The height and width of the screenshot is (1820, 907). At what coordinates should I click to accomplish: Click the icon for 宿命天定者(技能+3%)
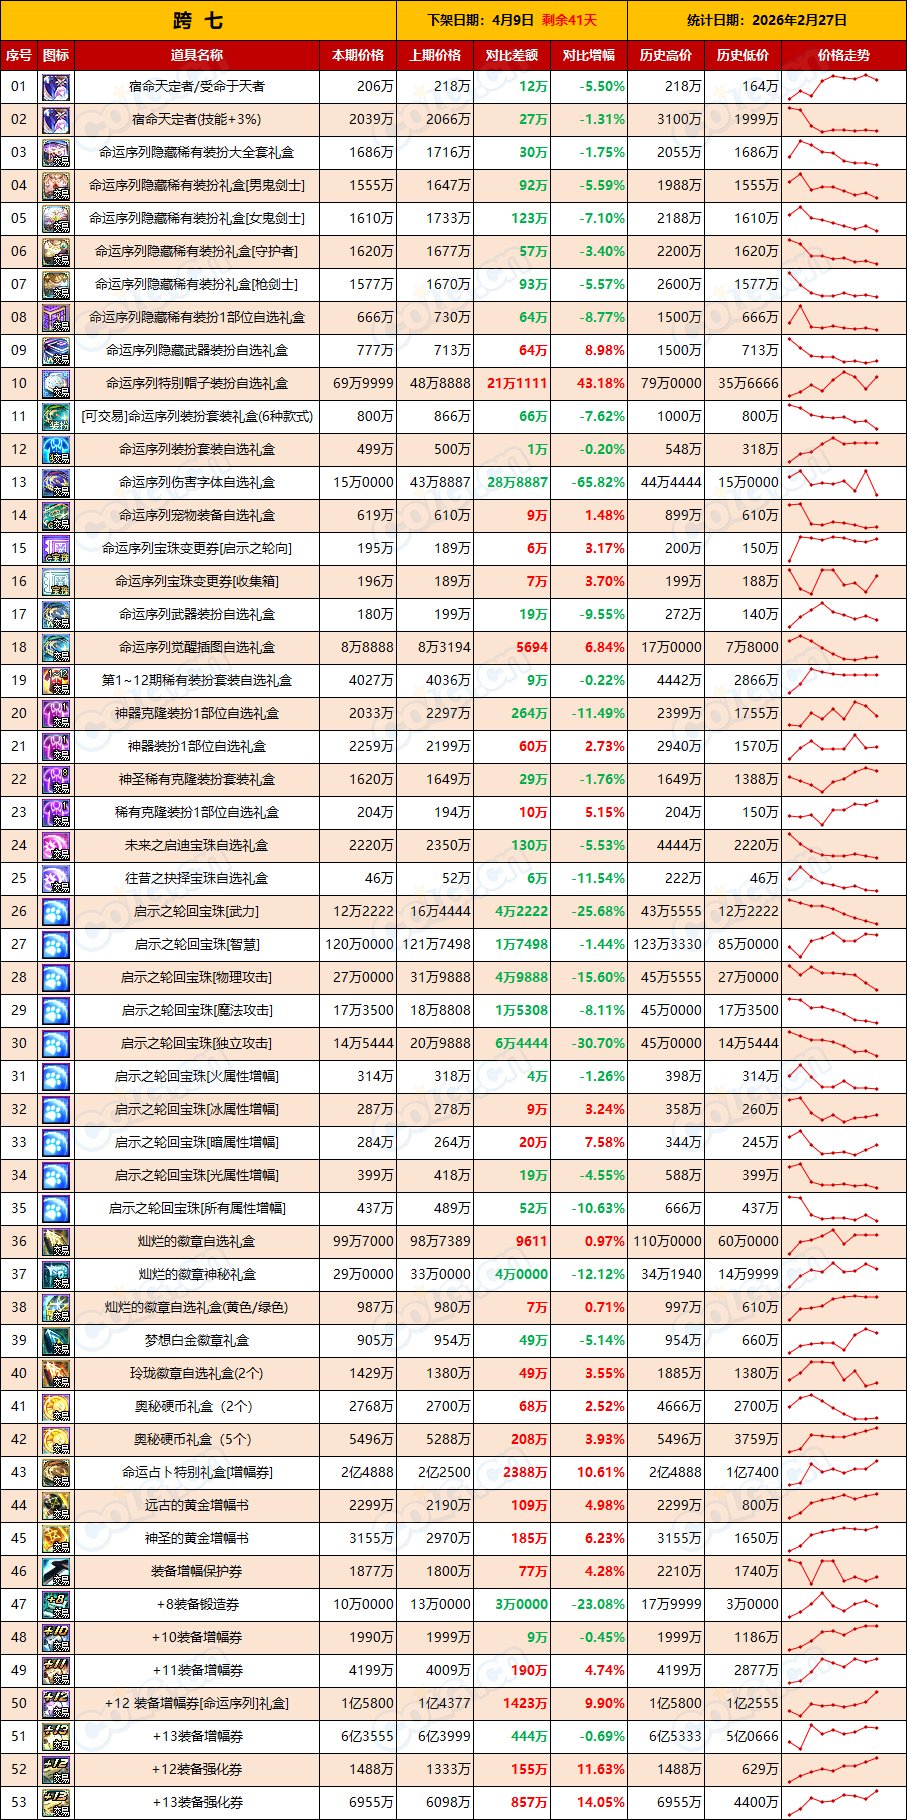point(56,120)
